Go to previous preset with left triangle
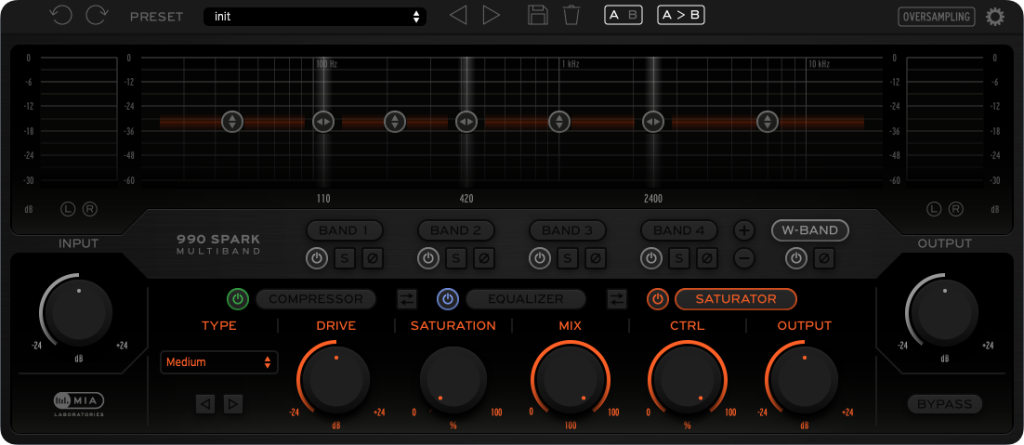This screenshot has width=1024, height=445. click(458, 16)
